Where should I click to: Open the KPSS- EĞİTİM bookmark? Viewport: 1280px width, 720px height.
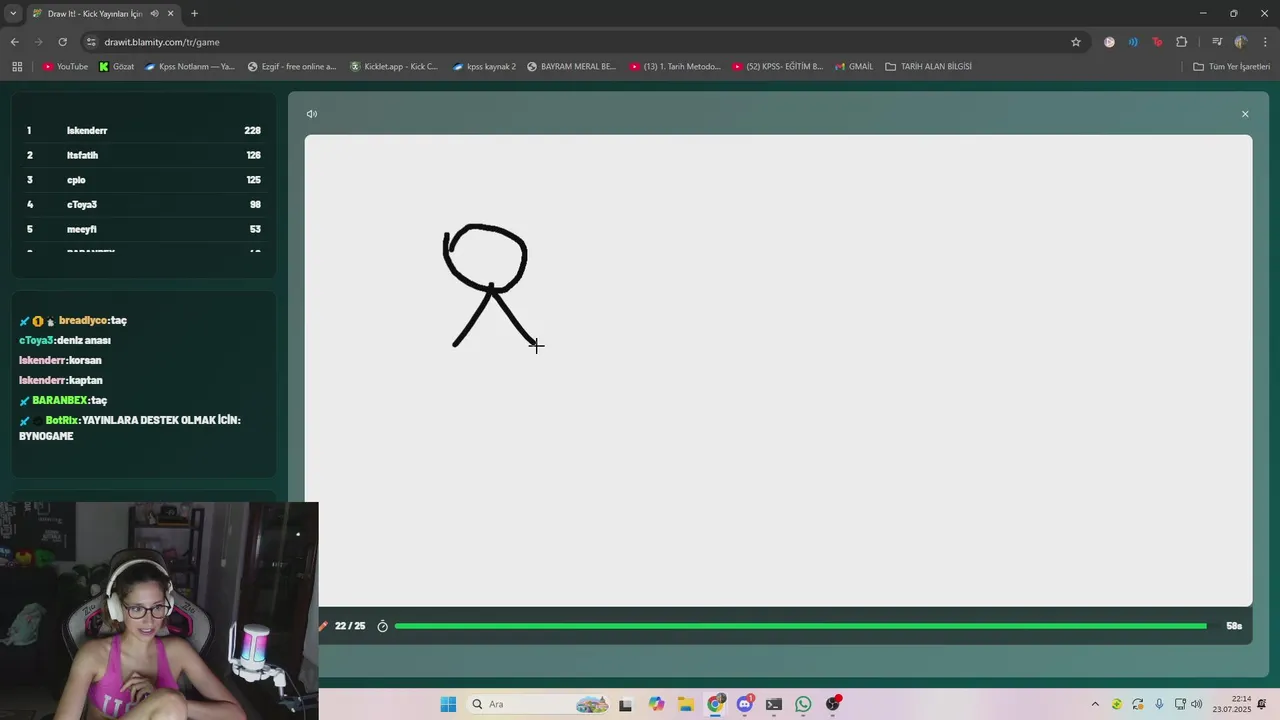(x=777, y=67)
